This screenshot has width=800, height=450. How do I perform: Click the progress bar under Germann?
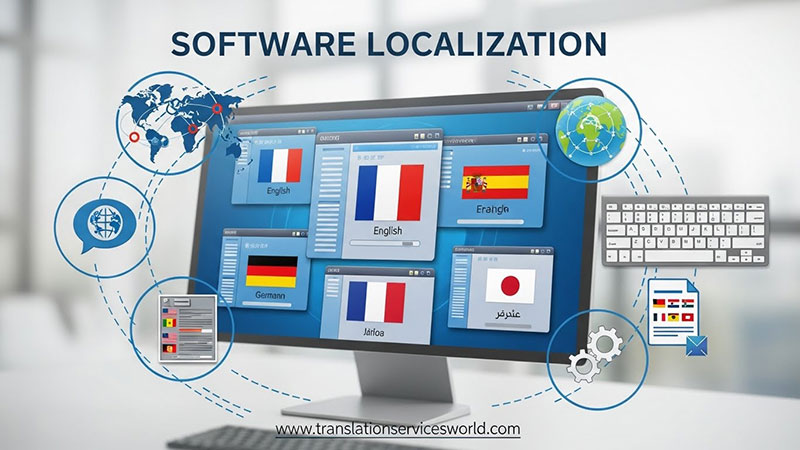[x=267, y=305]
